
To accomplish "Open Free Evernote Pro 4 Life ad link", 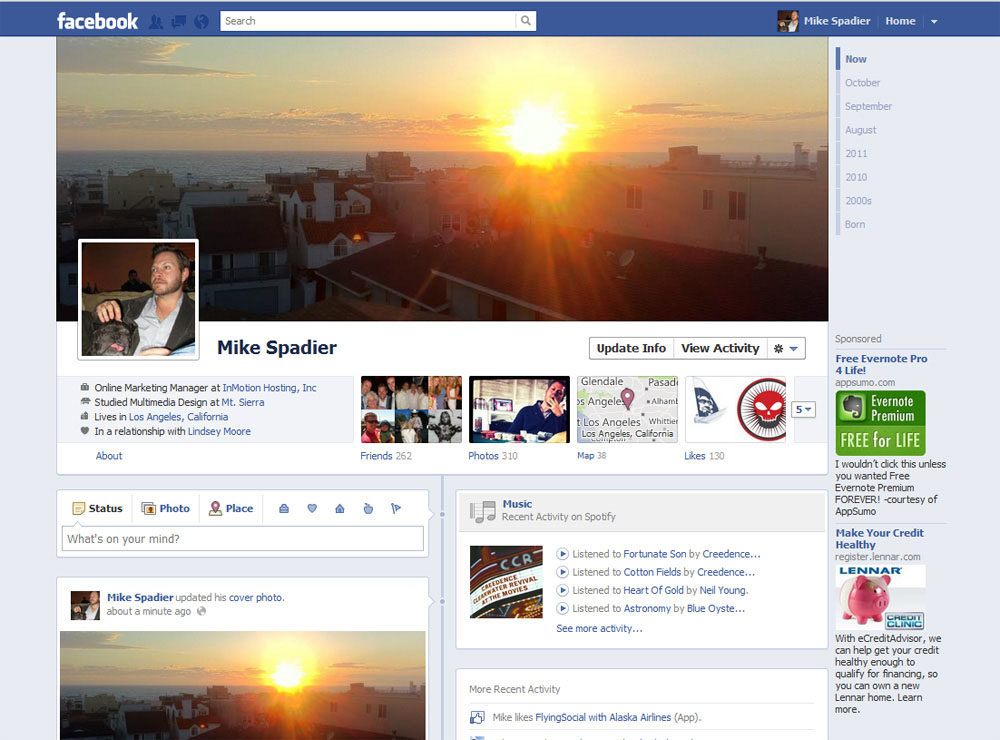I will [x=881, y=364].
